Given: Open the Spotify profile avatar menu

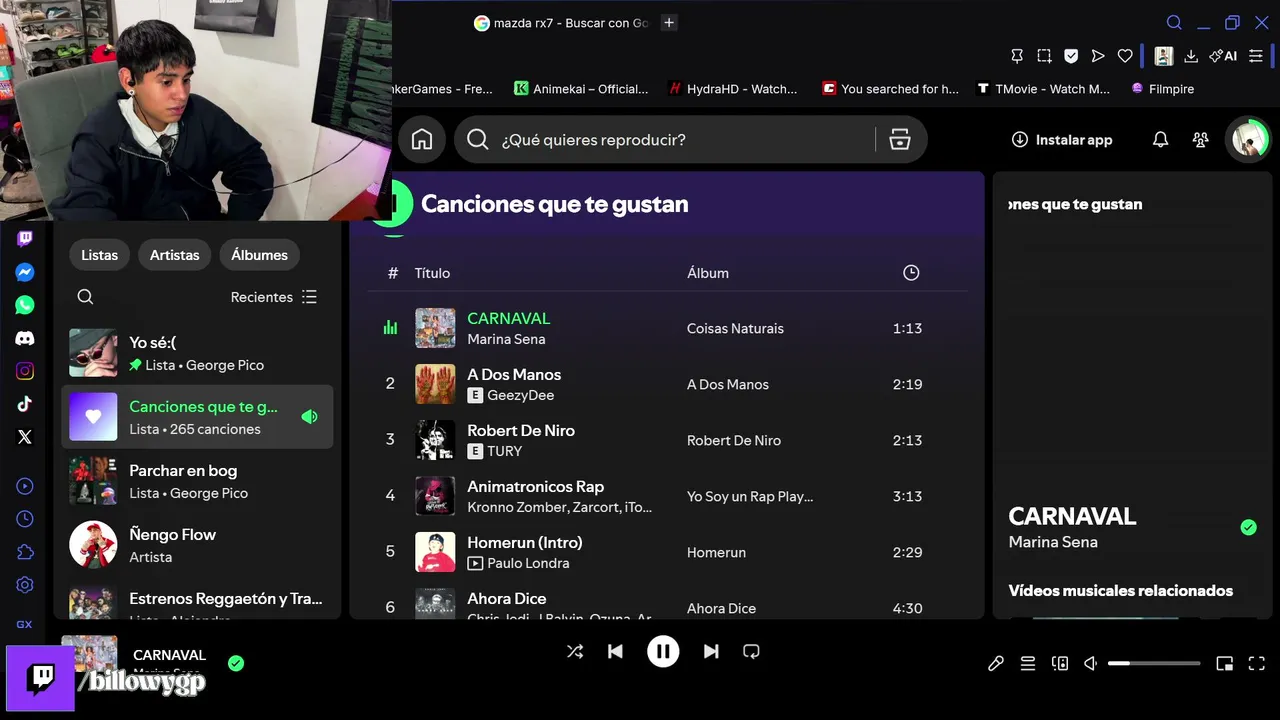Looking at the screenshot, I should [x=1249, y=140].
